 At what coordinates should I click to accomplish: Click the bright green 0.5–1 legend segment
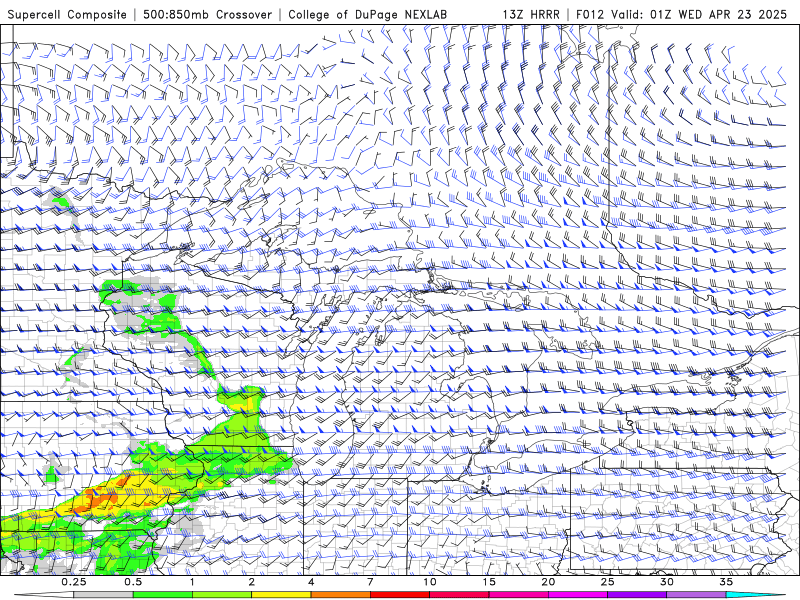click(x=163, y=595)
